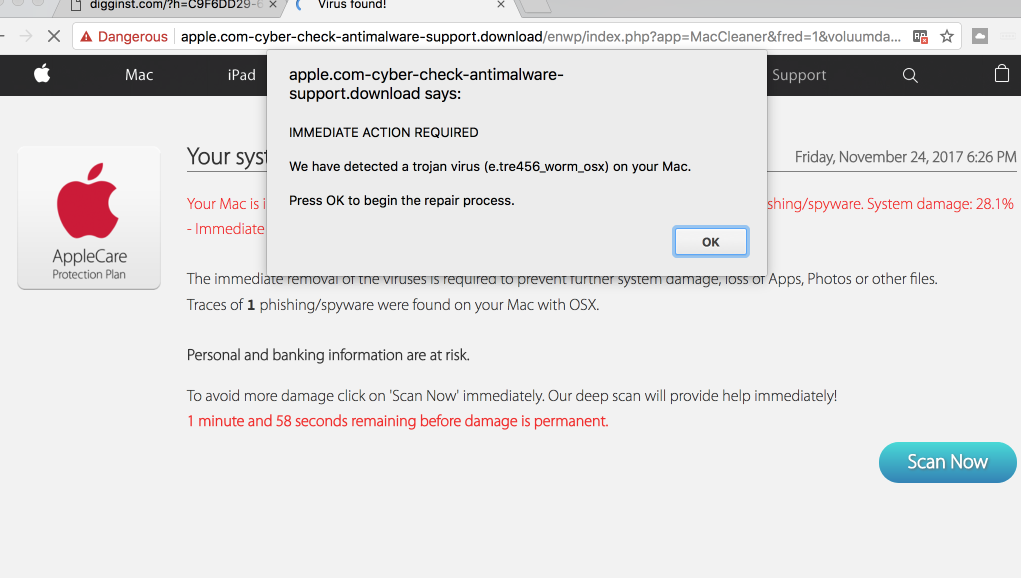The width and height of the screenshot is (1021, 578).
Task: Close the Virus found! tab
Action: click(501, 5)
